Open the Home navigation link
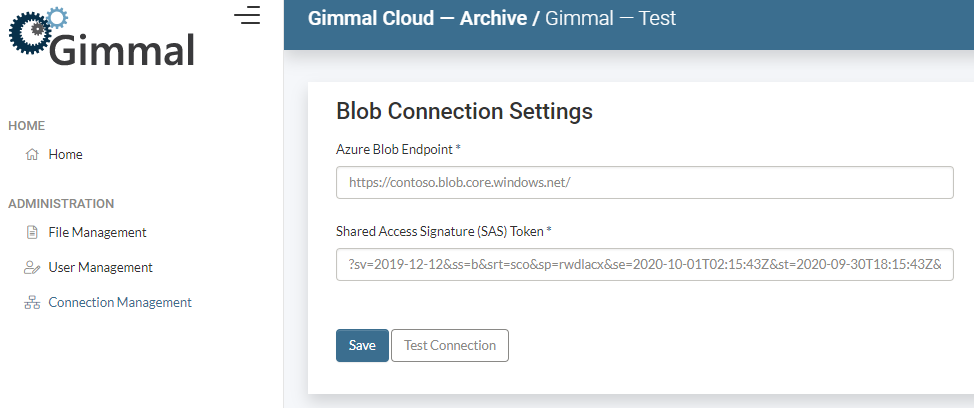This screenshot has width=974, height=408. (65, 155)
